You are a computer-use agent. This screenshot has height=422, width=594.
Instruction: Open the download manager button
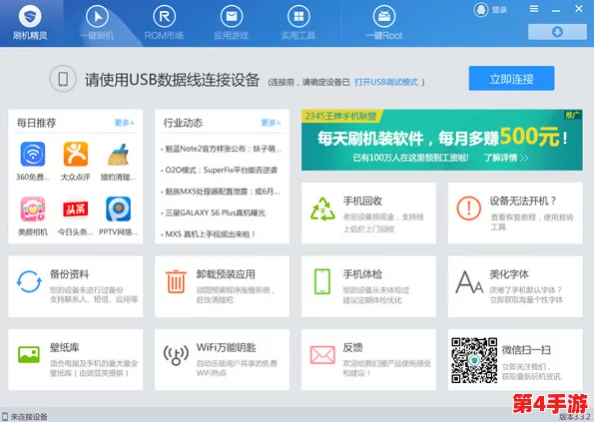pyautogui.click(x=557, y=32)
